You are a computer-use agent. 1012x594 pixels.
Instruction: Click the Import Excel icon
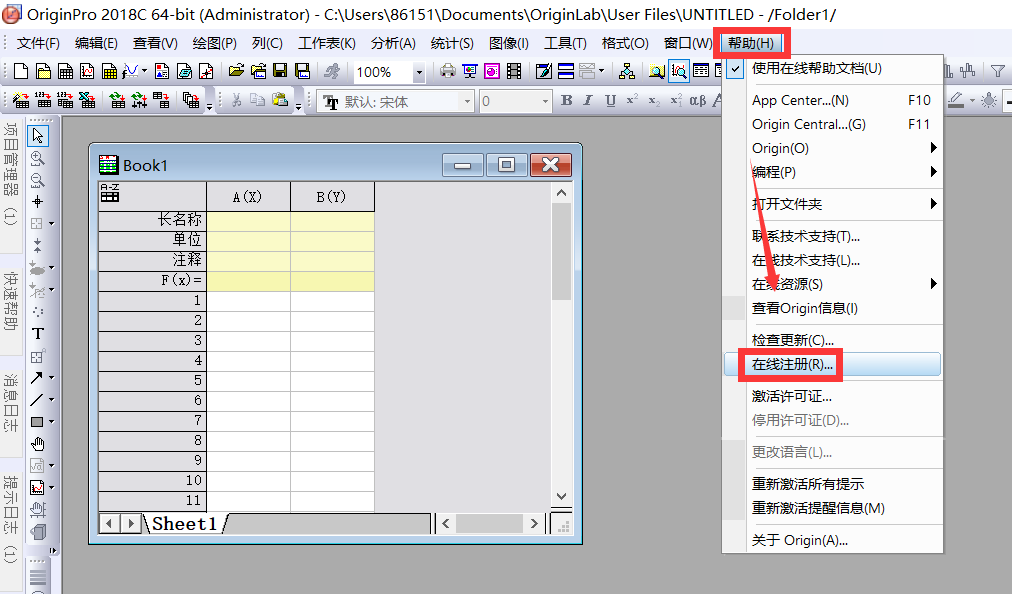pos(87,101)
